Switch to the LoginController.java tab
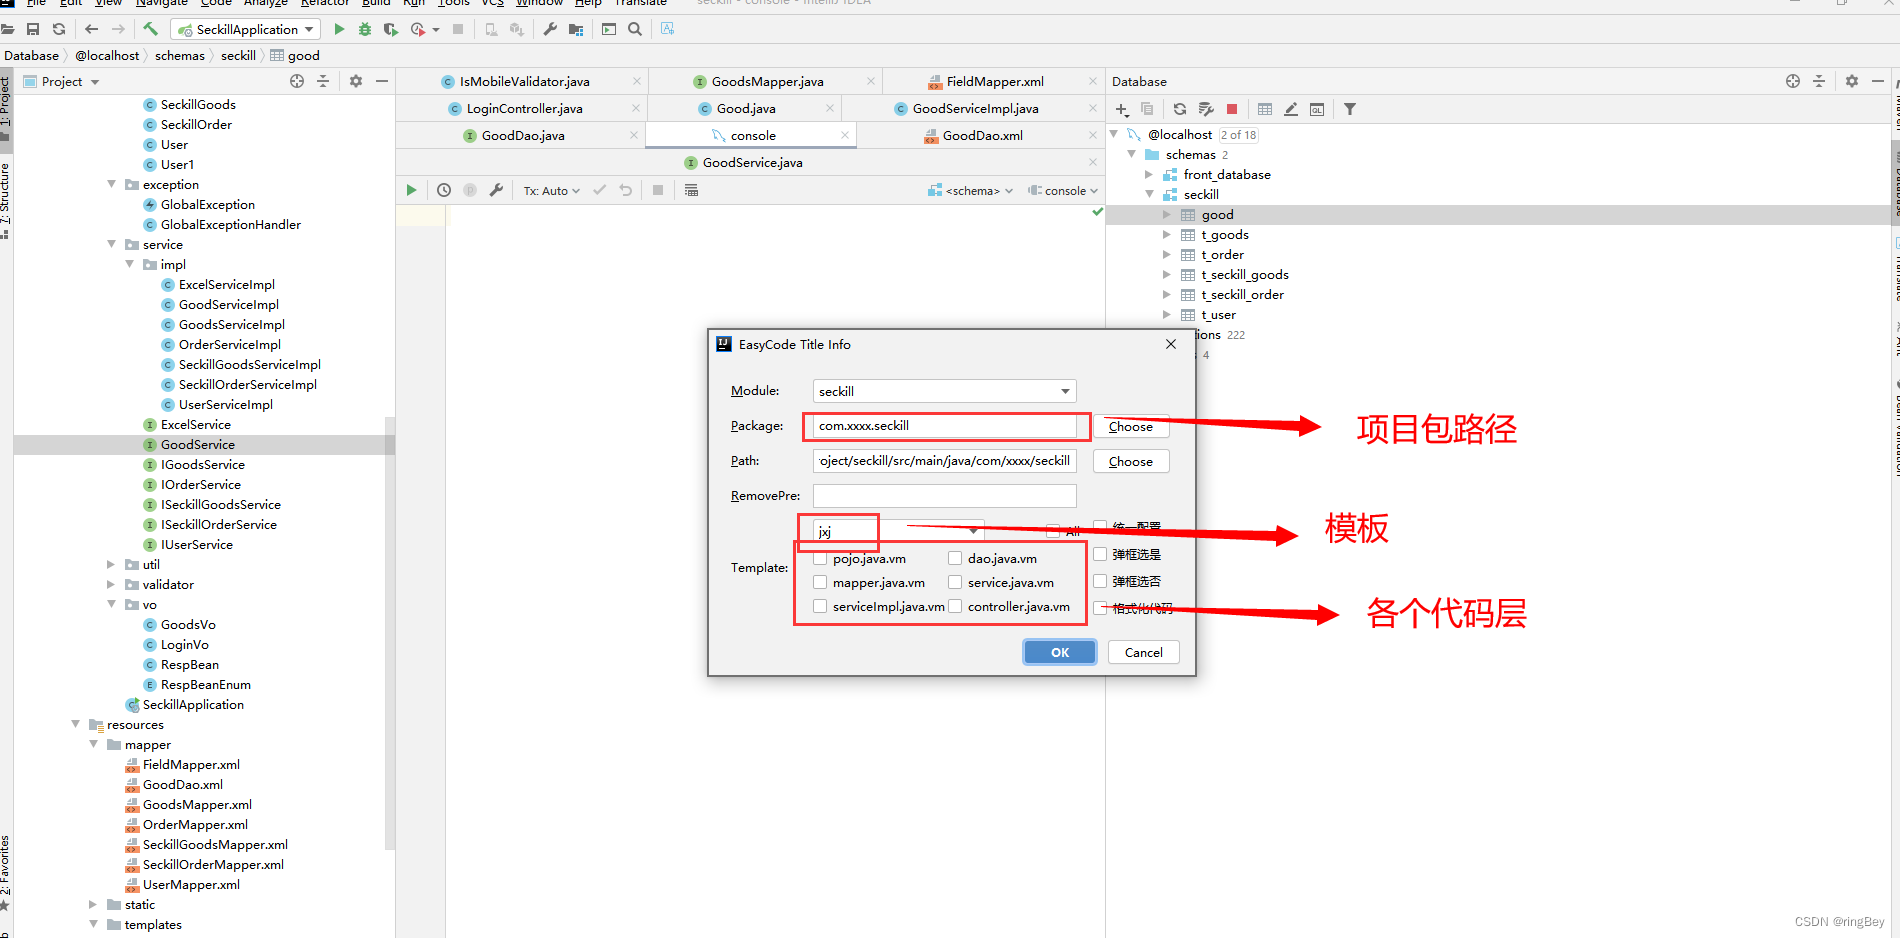The image size is (1900, 938). (524, 108)
